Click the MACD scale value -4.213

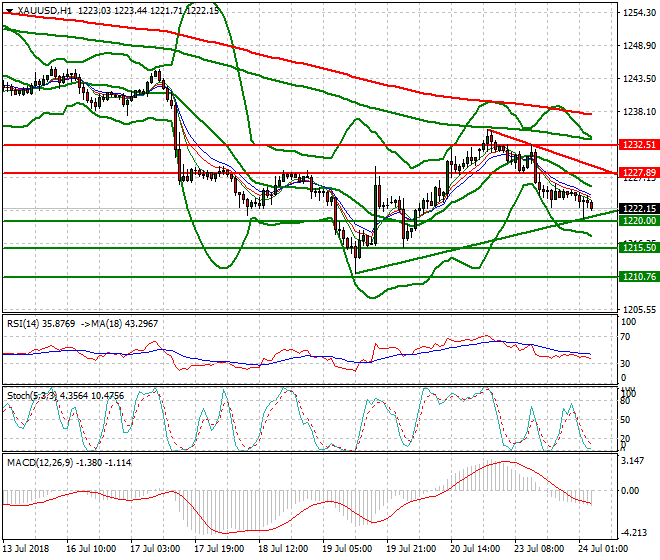(x=633, y=533)
